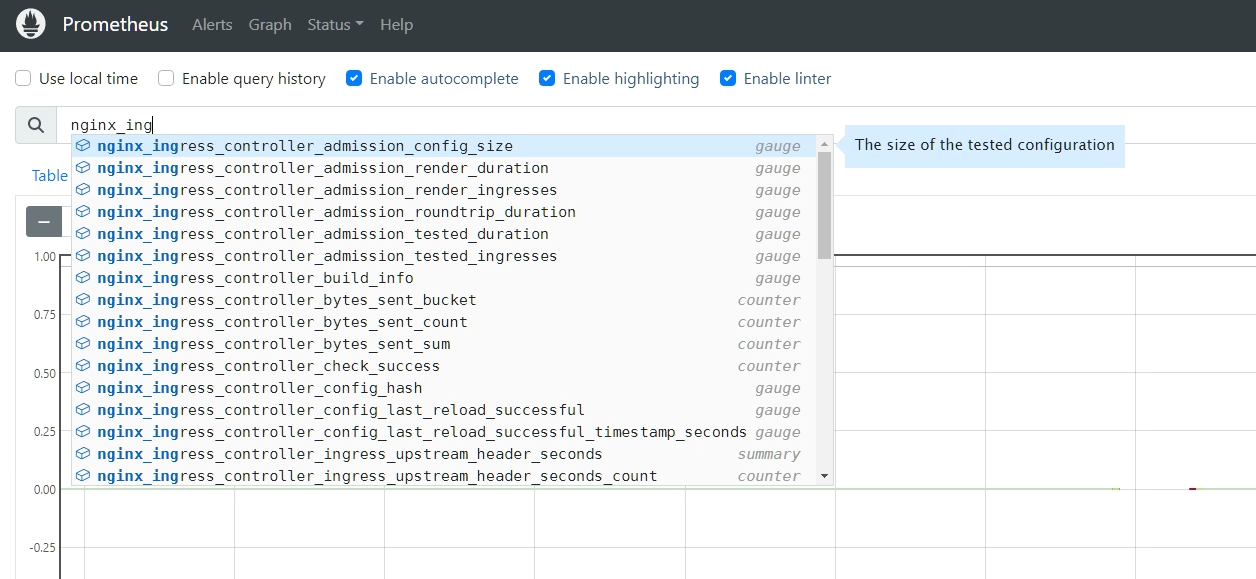Open the Alerts page in navbar
The height and width of the screenshot is (579, 1256).
[212, 25]
